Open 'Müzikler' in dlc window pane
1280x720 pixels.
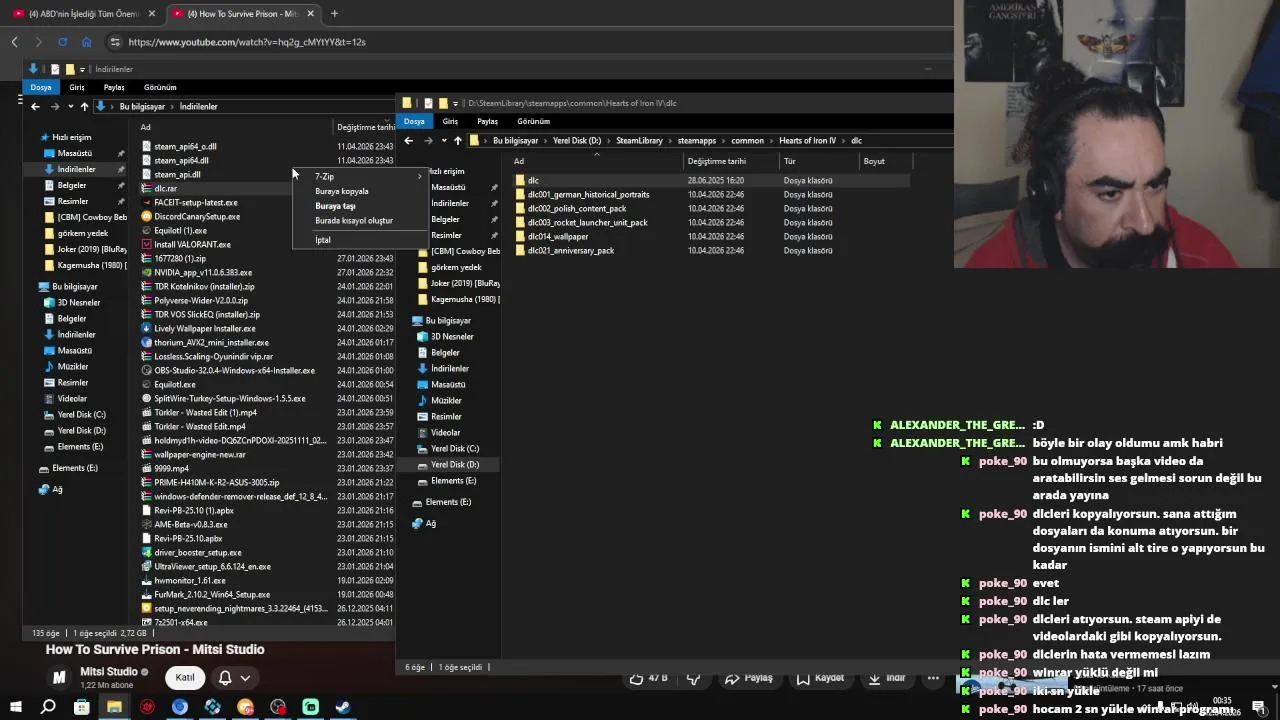click(446, 400)
